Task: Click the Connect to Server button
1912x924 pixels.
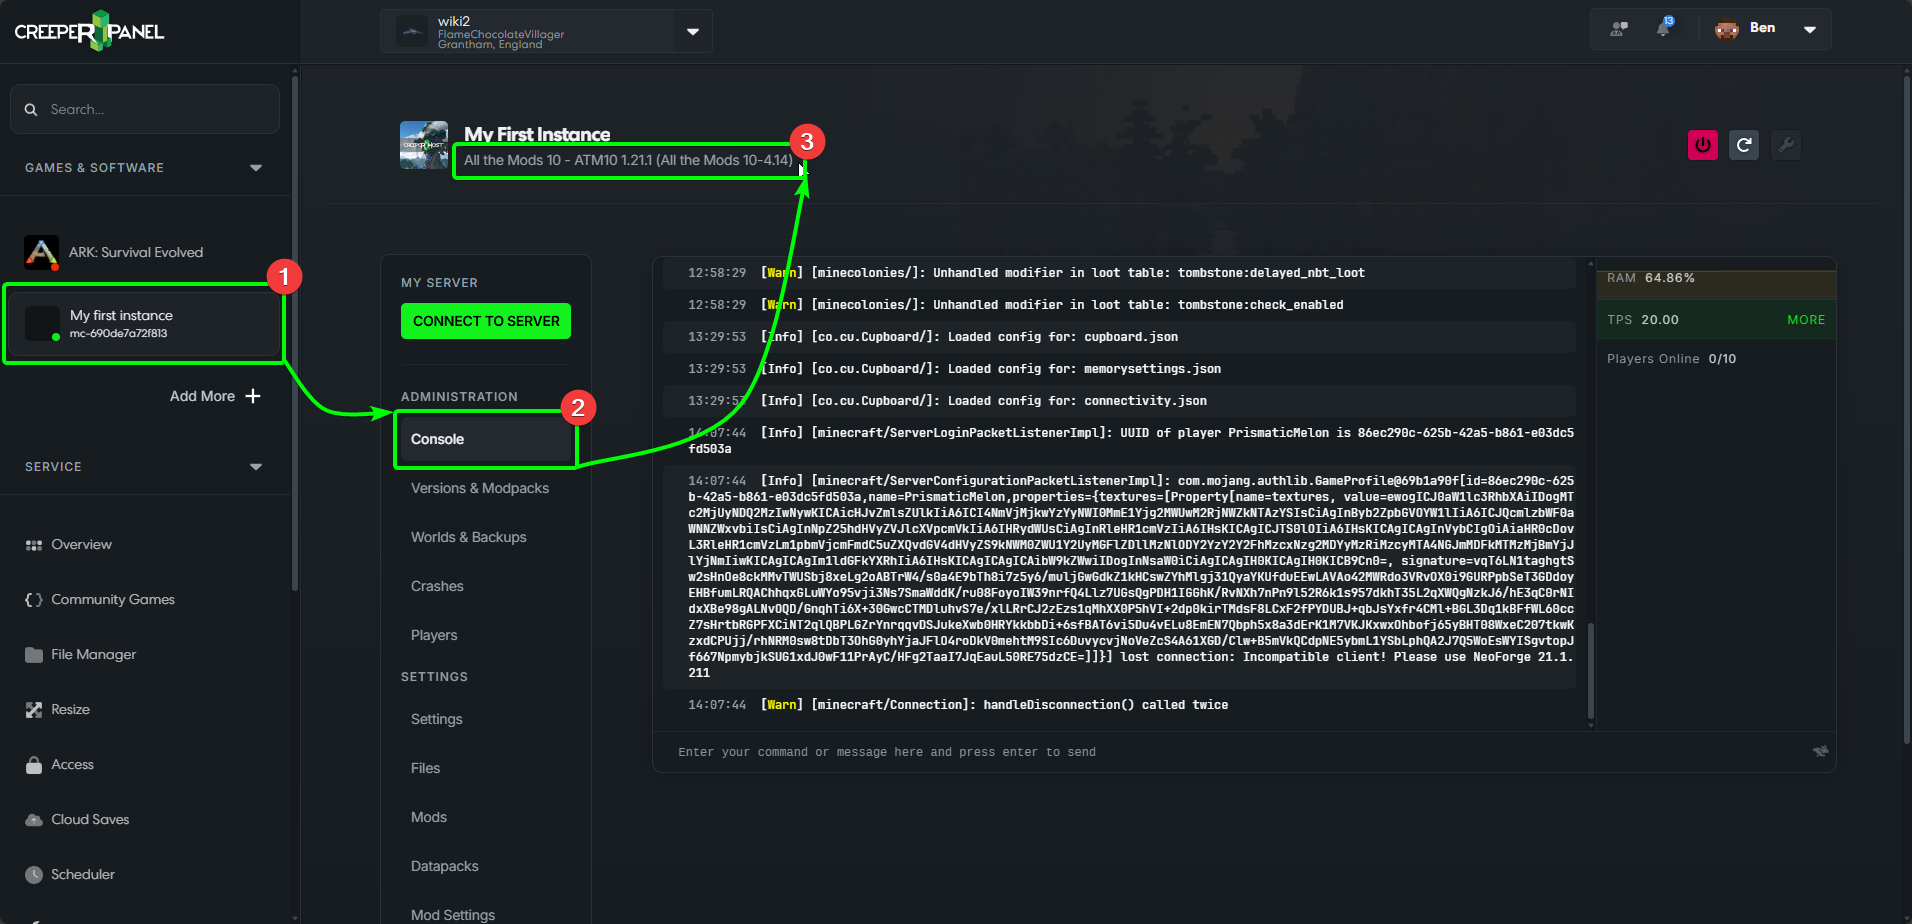Action: tap(486, 321)
